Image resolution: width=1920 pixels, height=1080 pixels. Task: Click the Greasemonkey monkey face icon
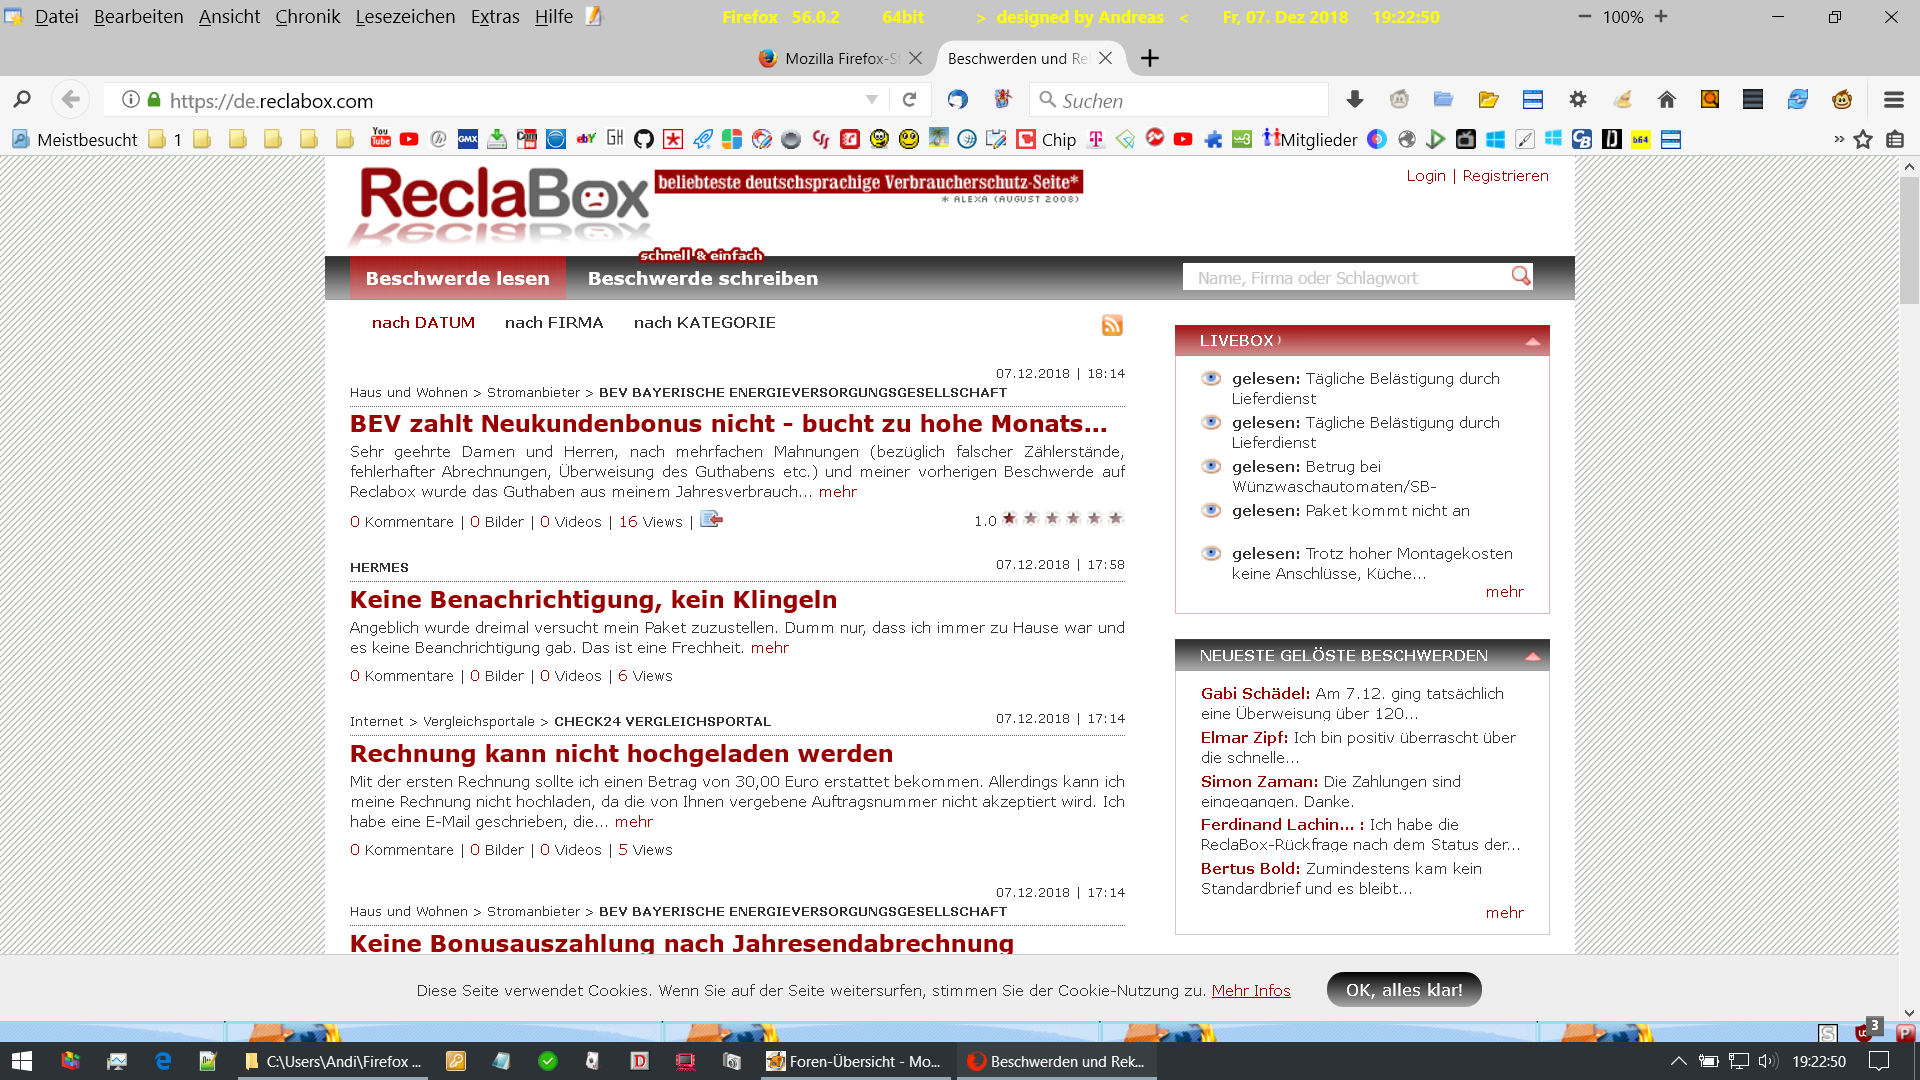(1842, 99)
